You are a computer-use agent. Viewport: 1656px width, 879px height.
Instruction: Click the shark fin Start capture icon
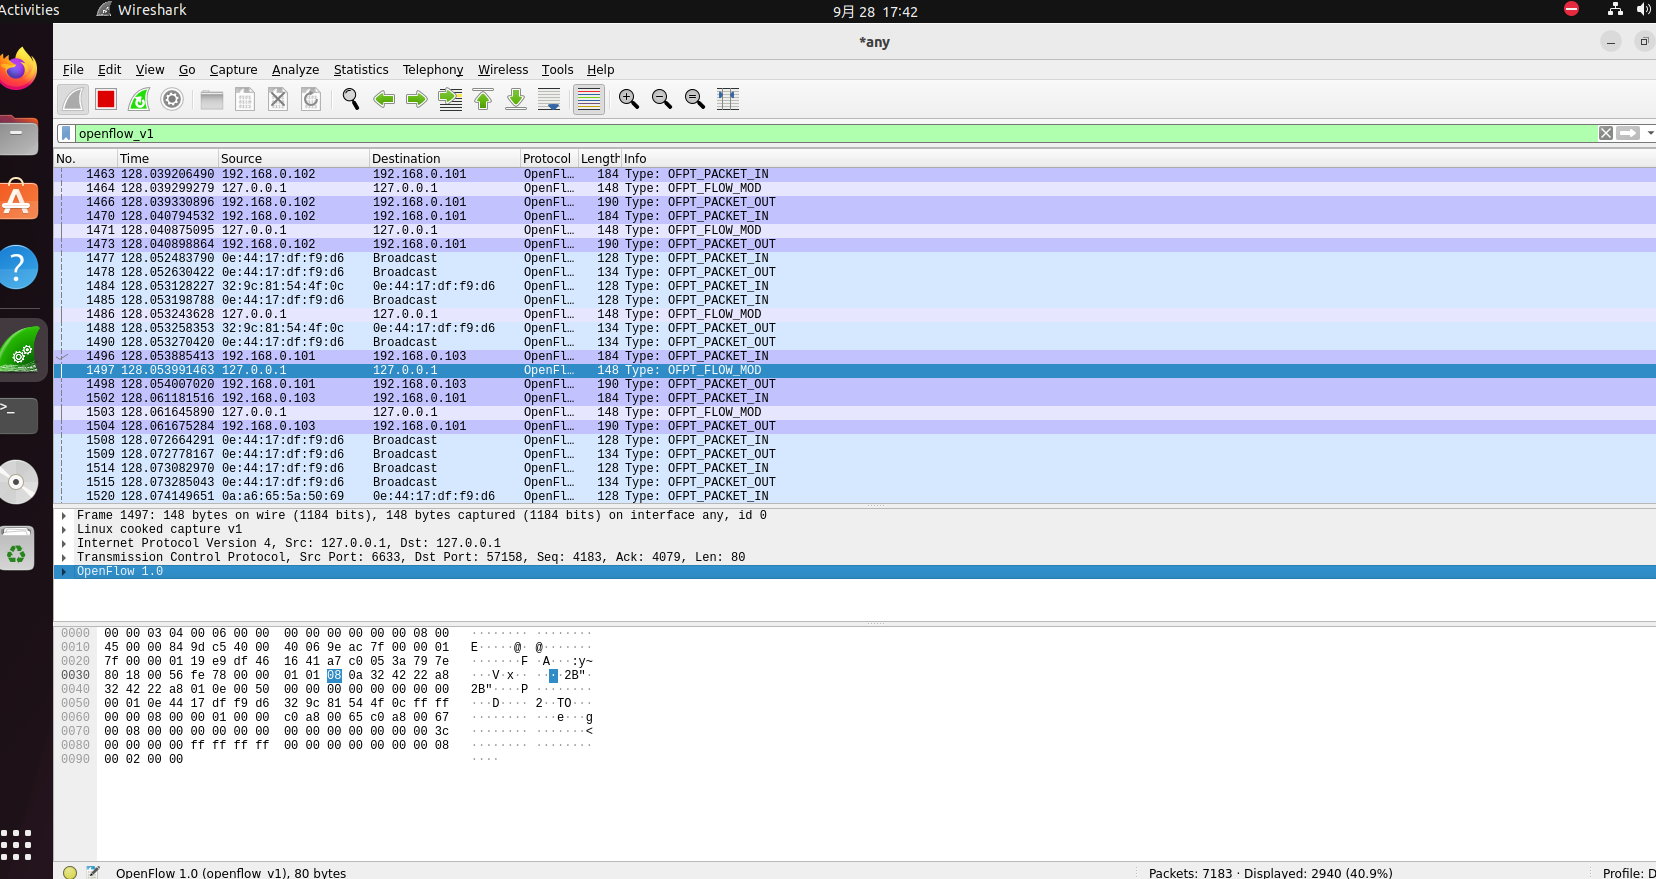coord(73,99)
